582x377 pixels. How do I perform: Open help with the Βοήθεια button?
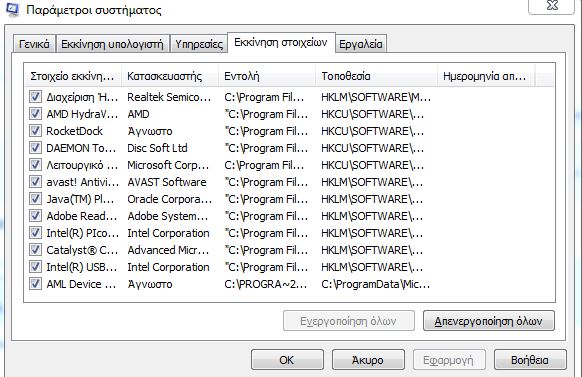(x=530, y=360)
